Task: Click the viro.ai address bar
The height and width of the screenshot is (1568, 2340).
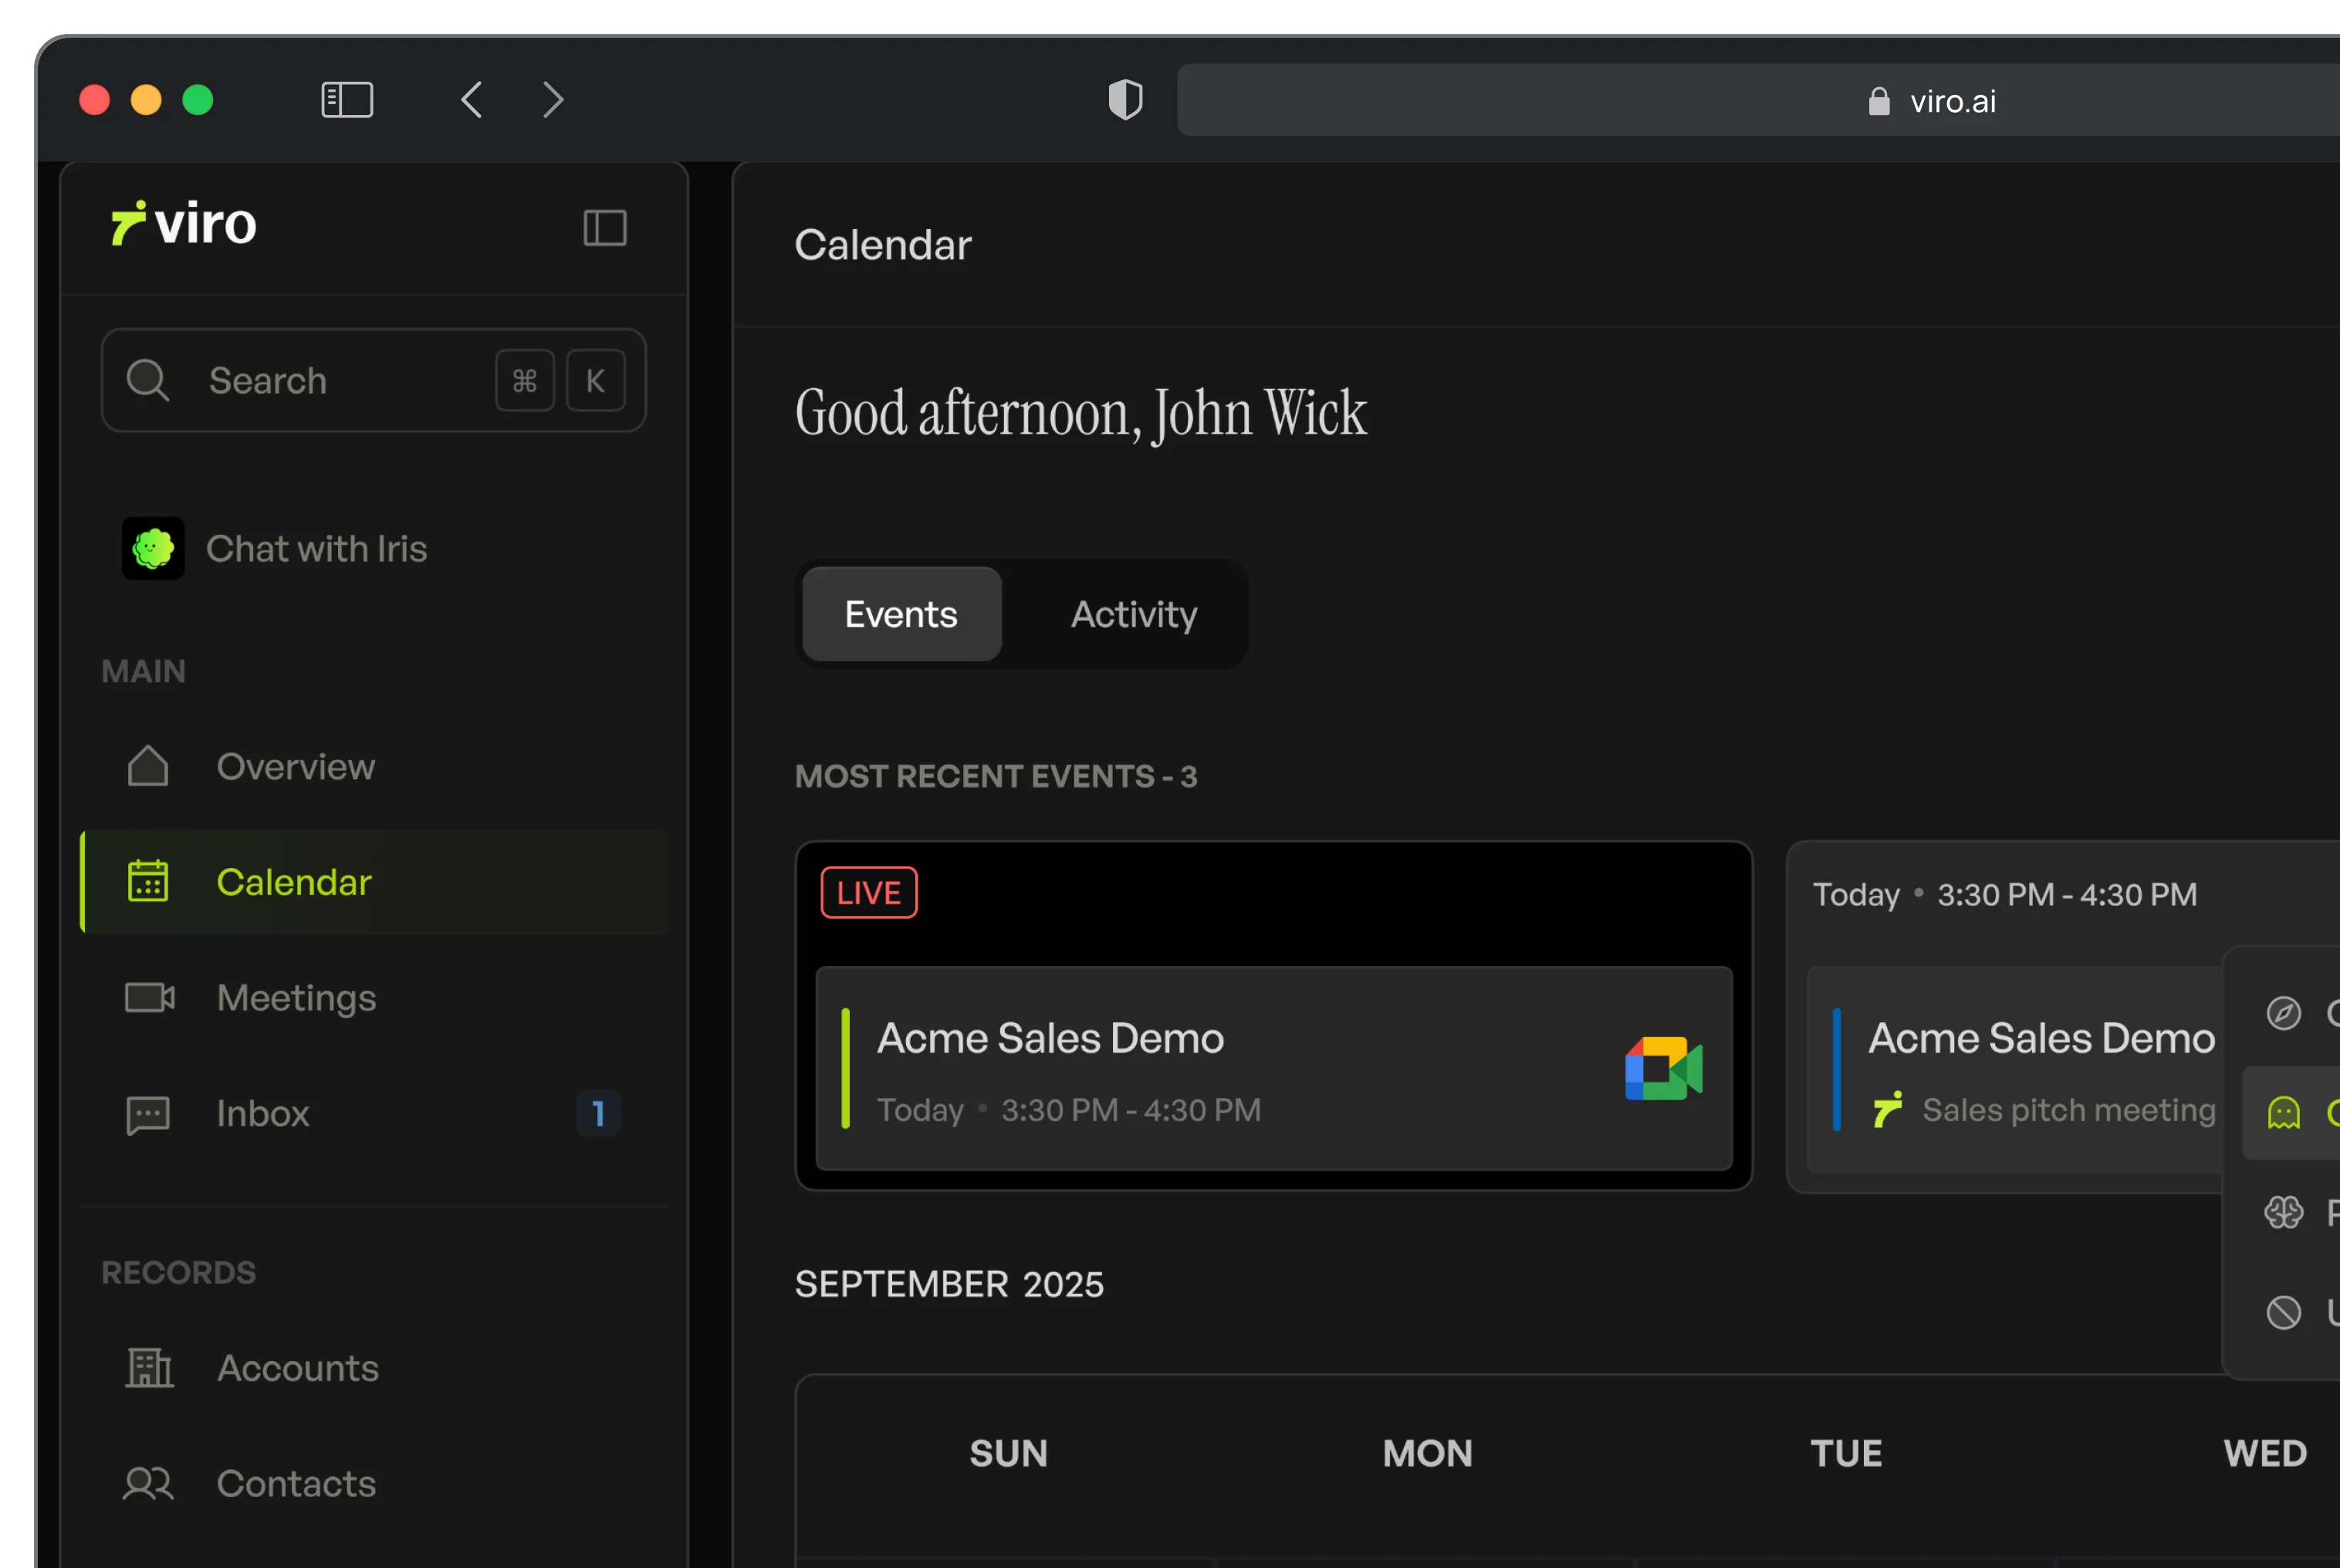Action: (x=1758, y=100)
